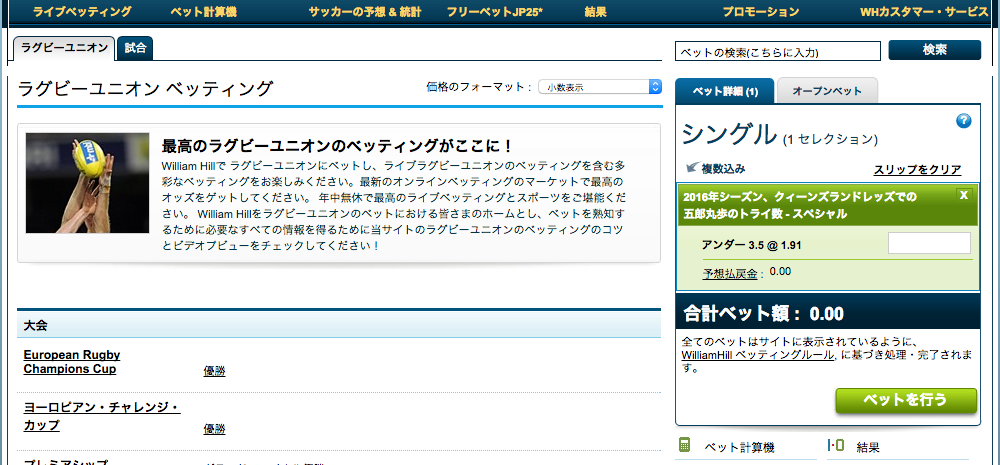This screenshot has width=1000, height=465.
Task: Select the ベット詳細 (1) tab
Action: click(x=725, y=91)
